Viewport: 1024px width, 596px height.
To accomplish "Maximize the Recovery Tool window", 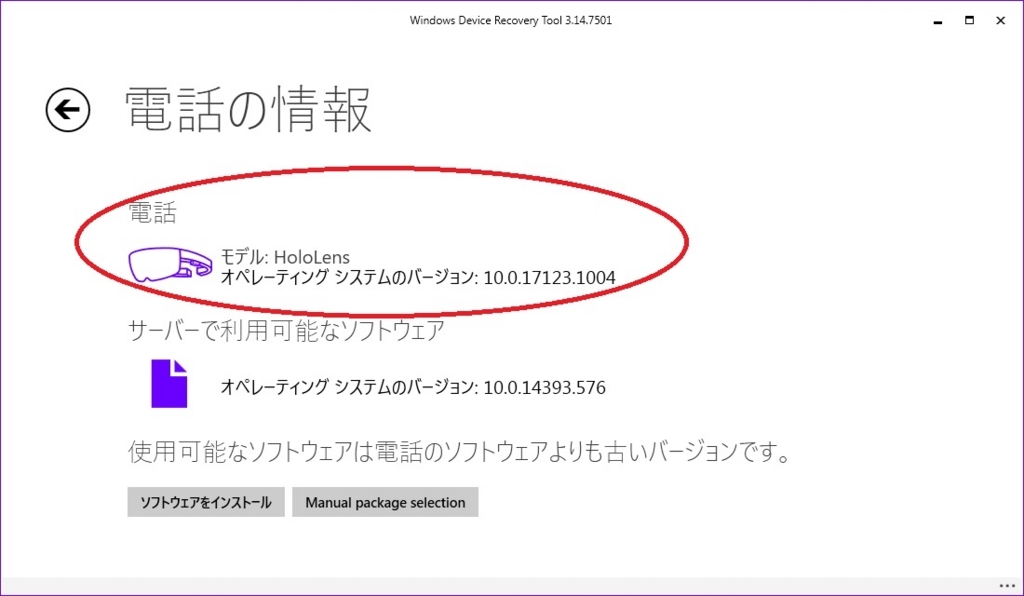I will (969, 20).
